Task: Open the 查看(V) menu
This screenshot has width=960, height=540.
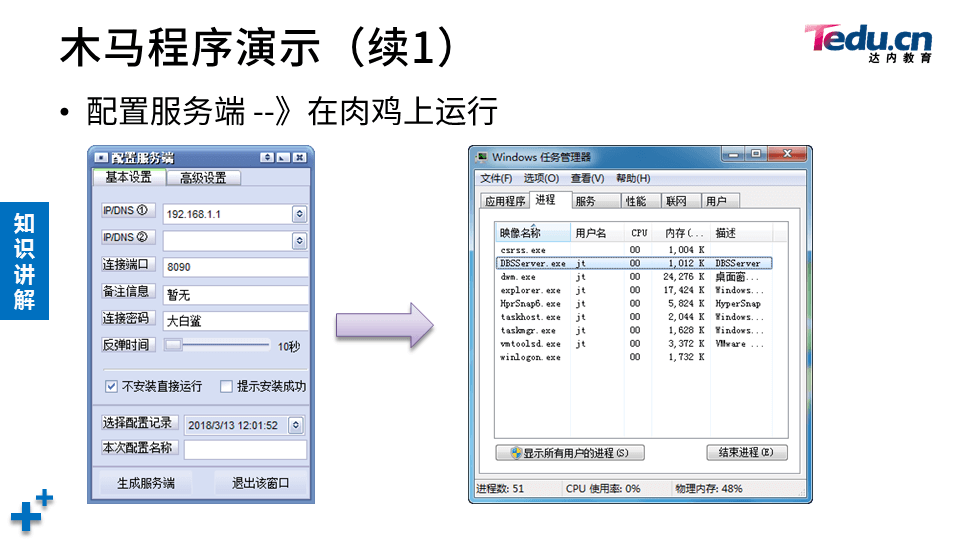Action: click(x=587, y=178)
